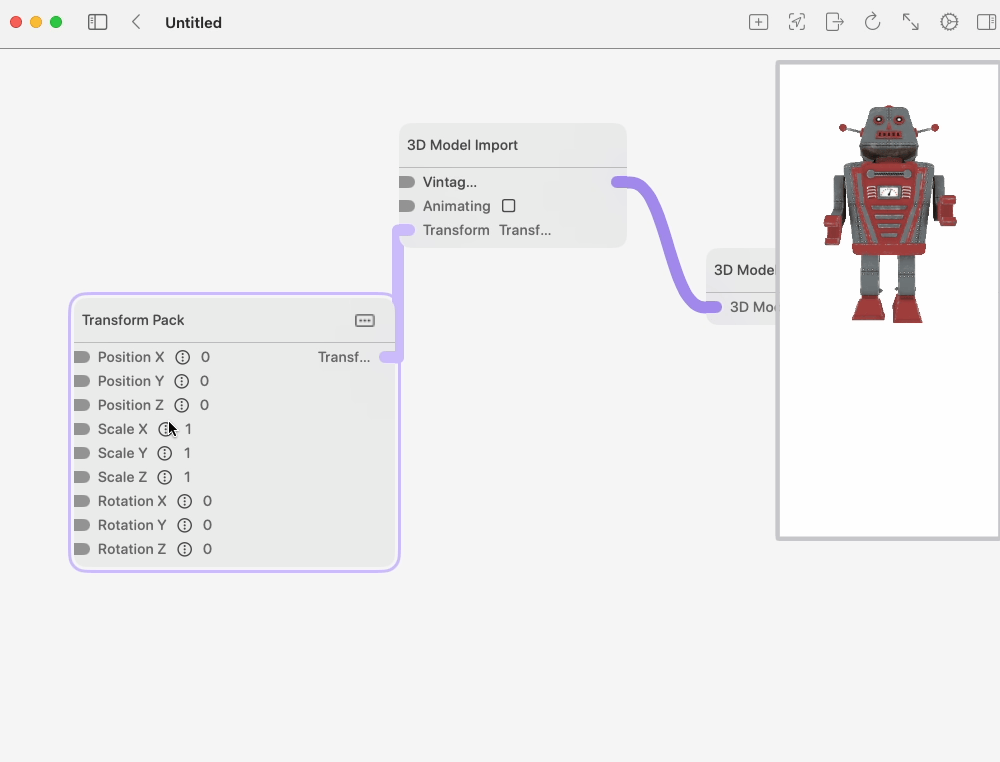Go back using the chevron arrow
Viewport: 1000px width, 762px height.
[136, 22]
